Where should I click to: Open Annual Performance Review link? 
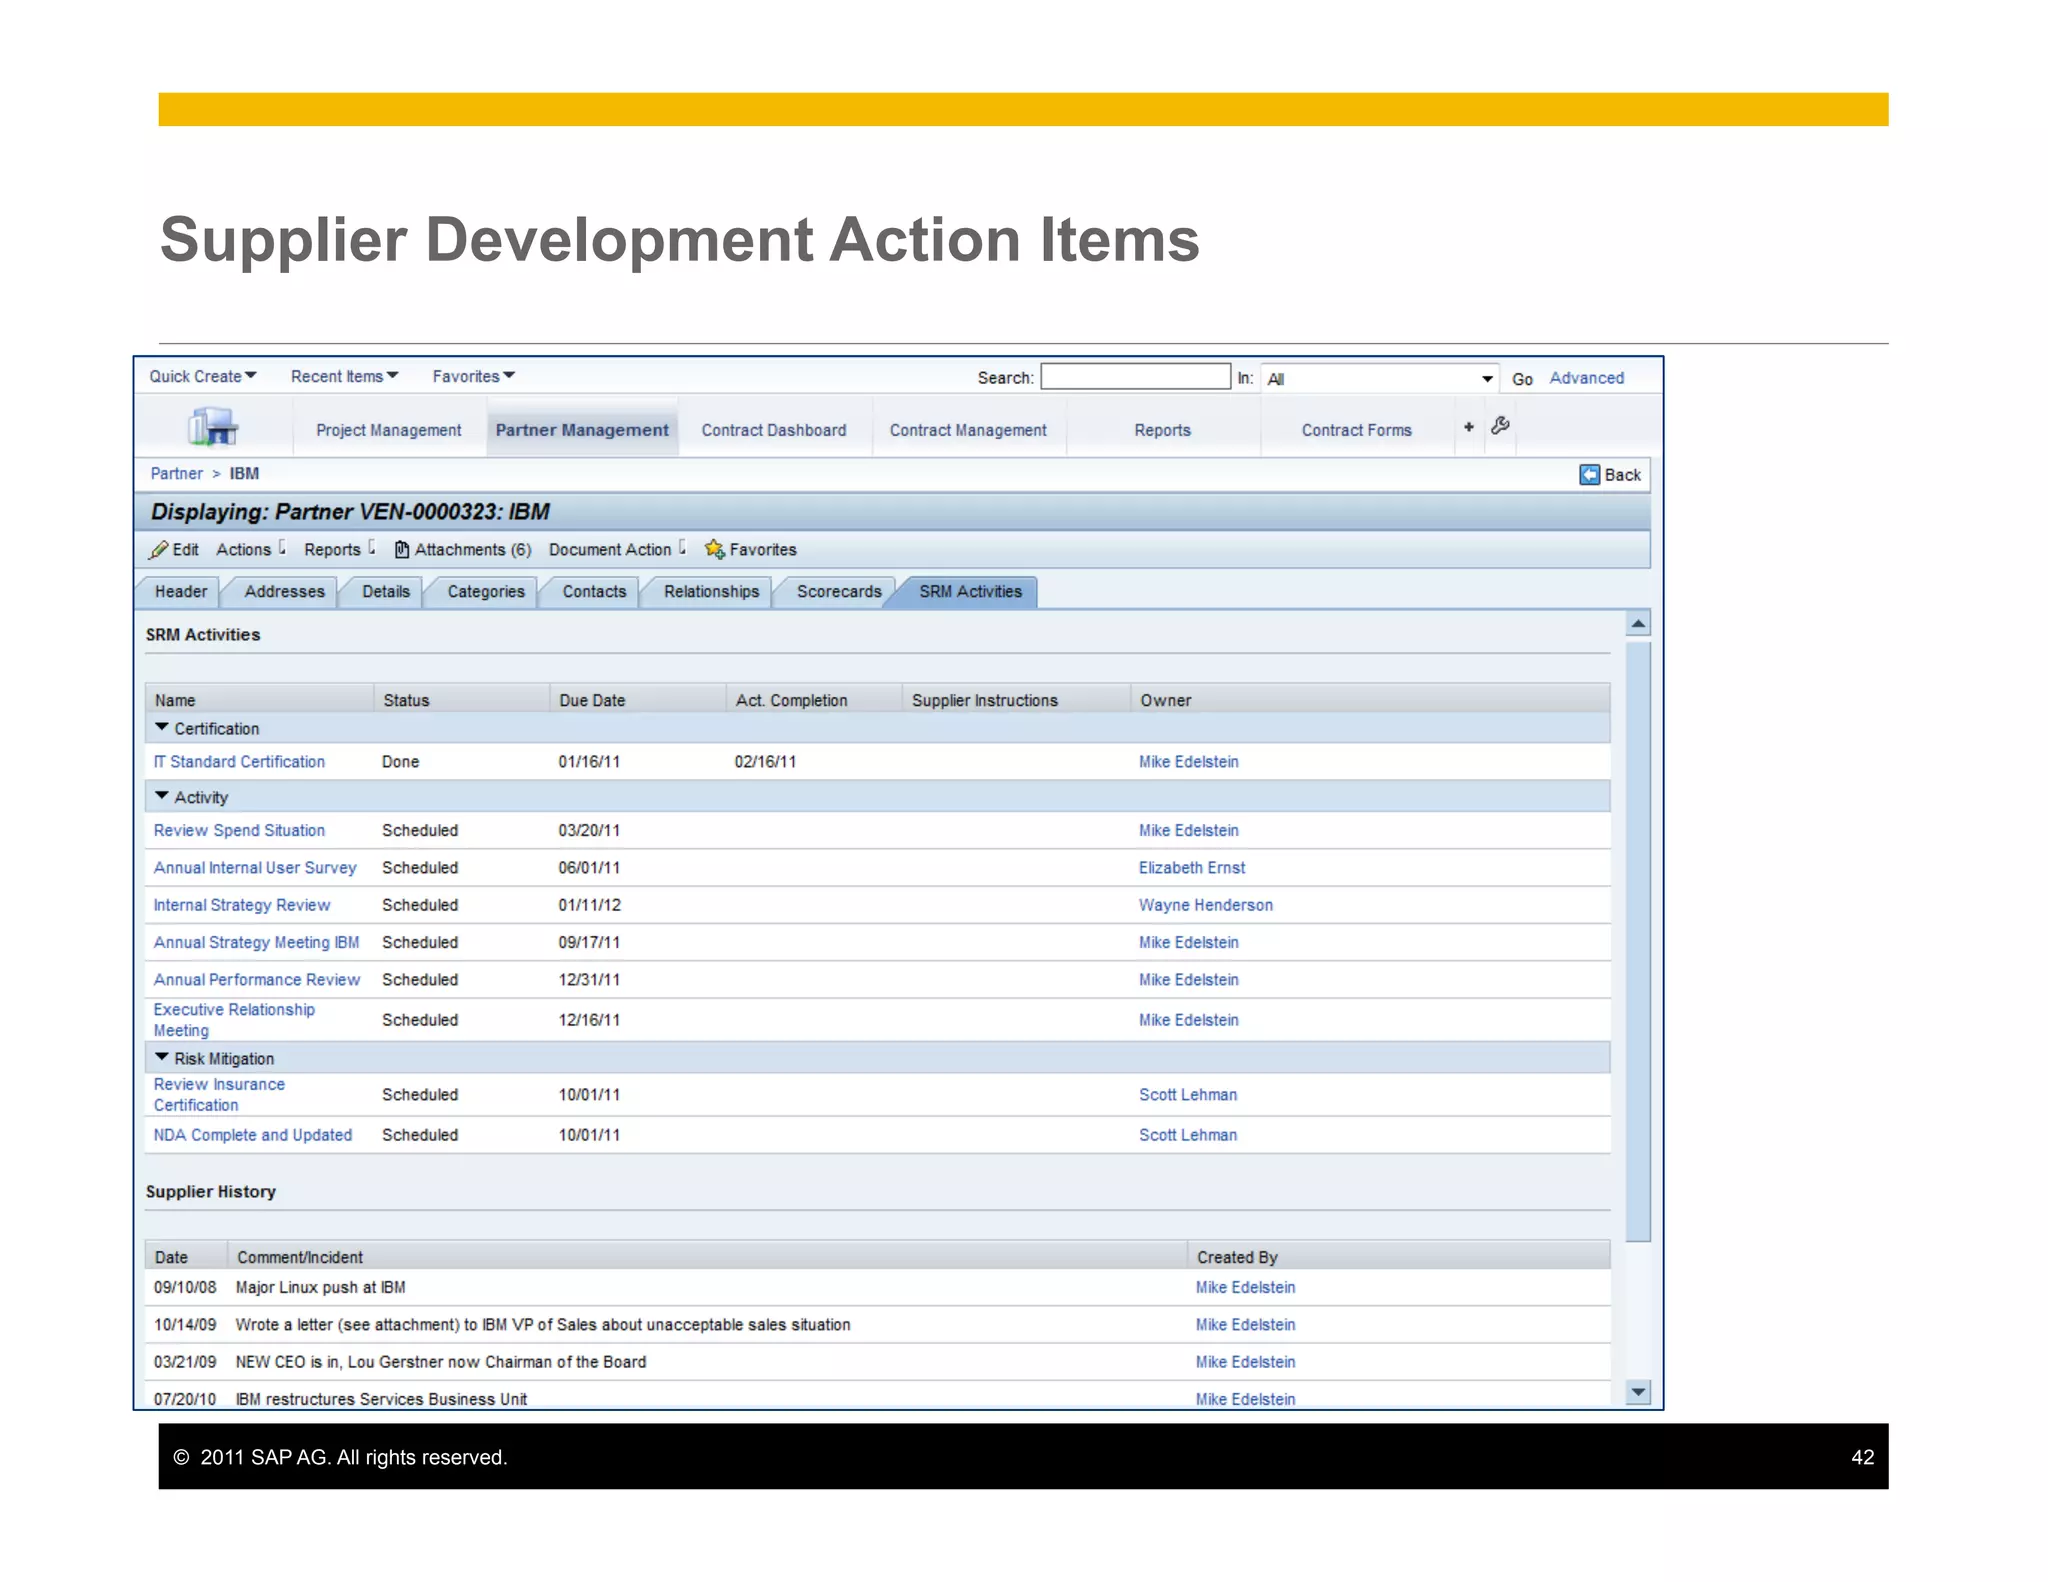[257, 980]
